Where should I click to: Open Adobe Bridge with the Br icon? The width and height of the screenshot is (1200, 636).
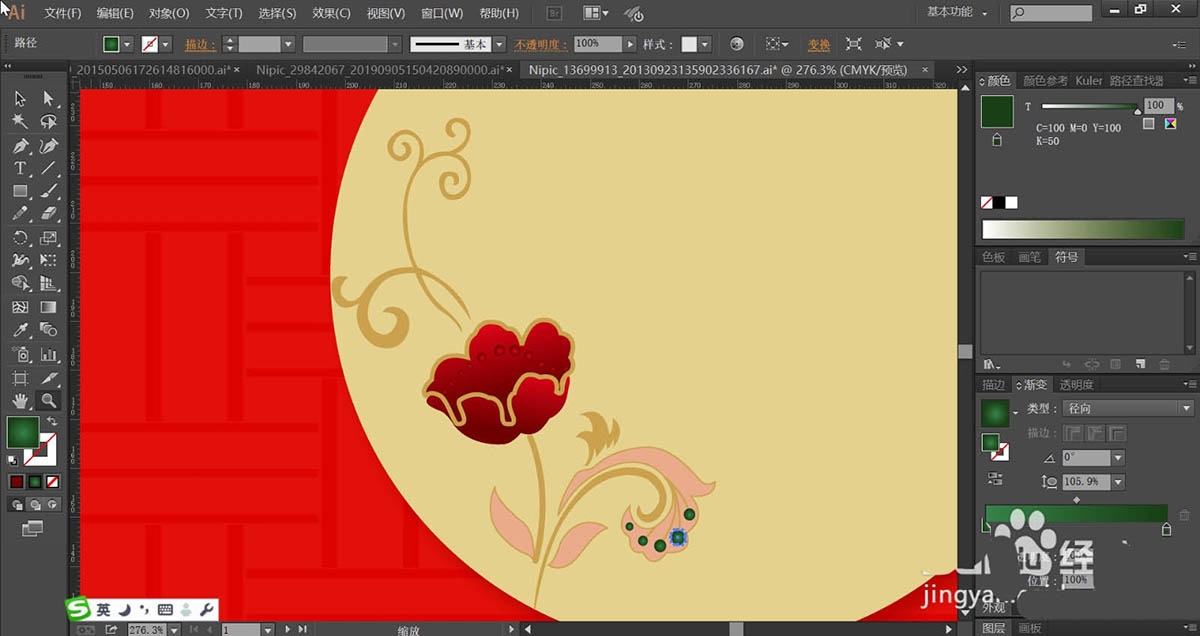coord(556,13)
